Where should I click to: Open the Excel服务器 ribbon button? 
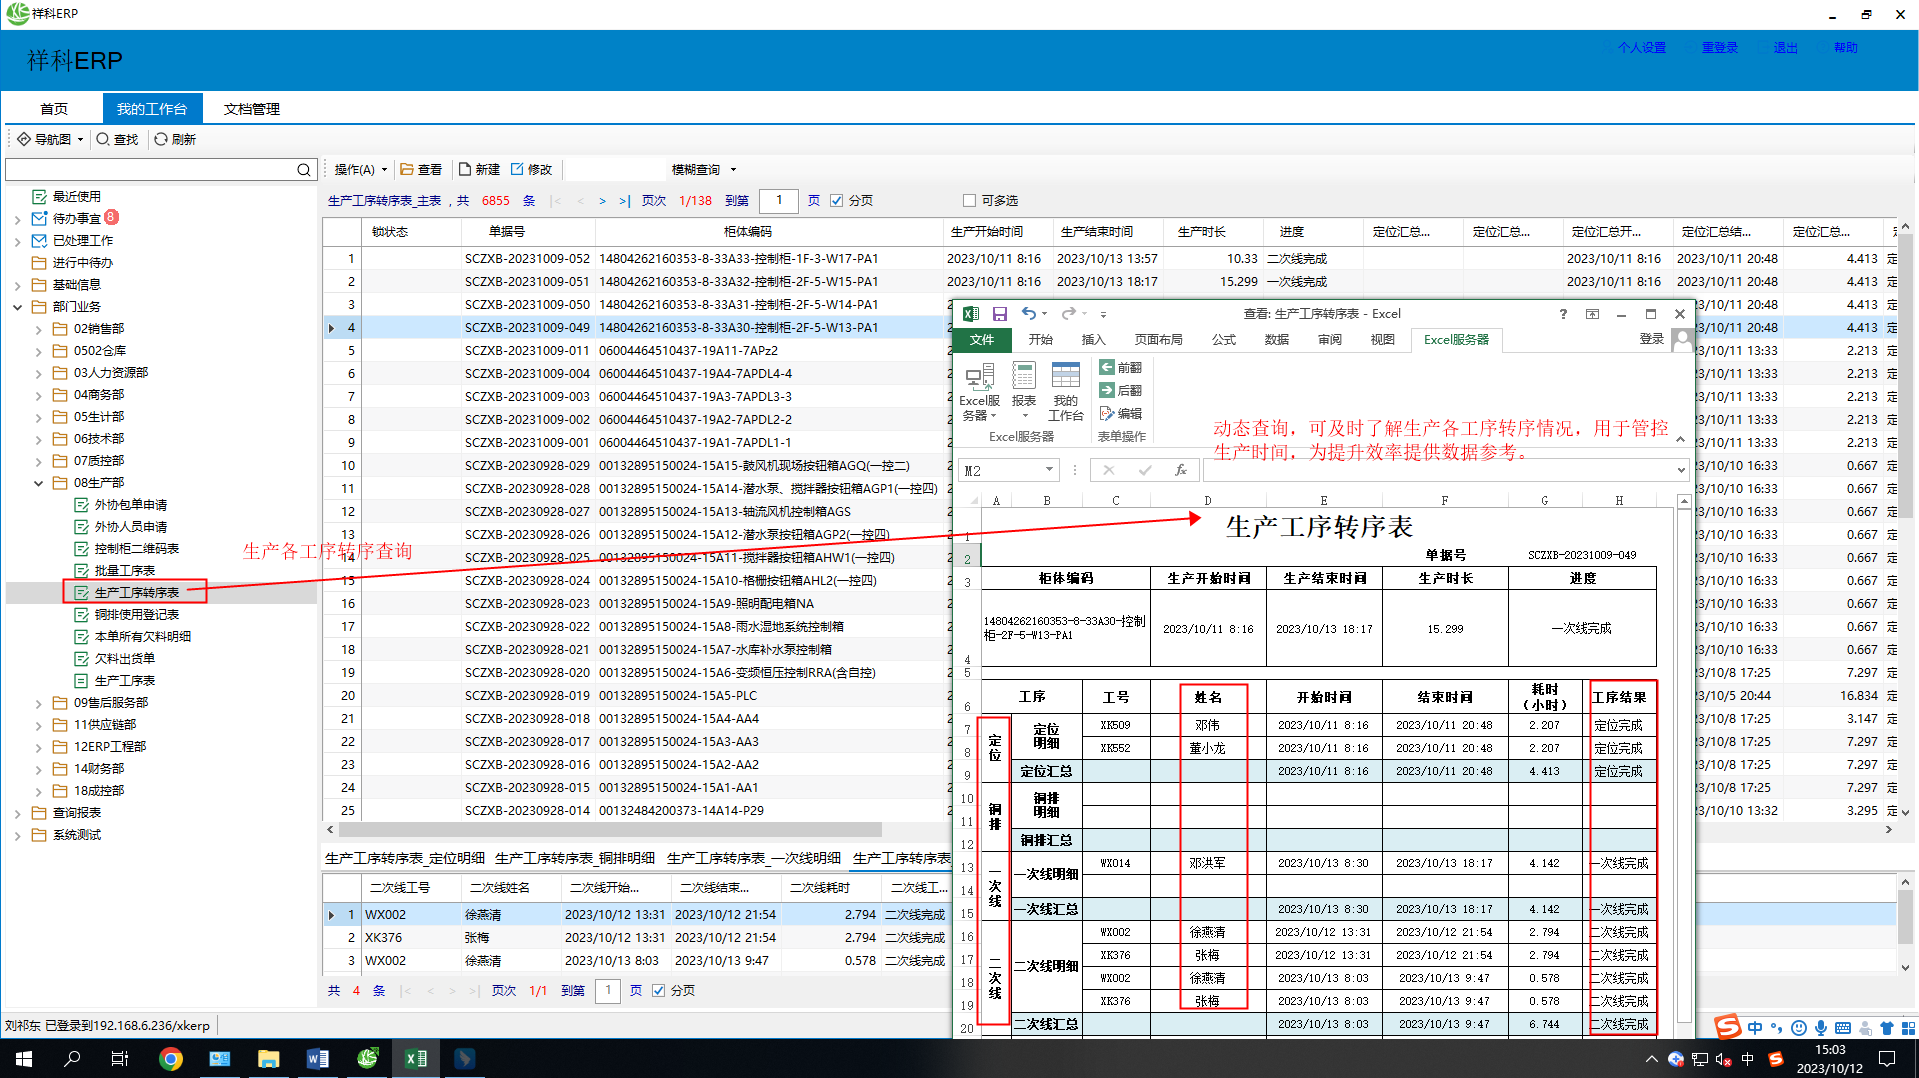tap(979, 390)
